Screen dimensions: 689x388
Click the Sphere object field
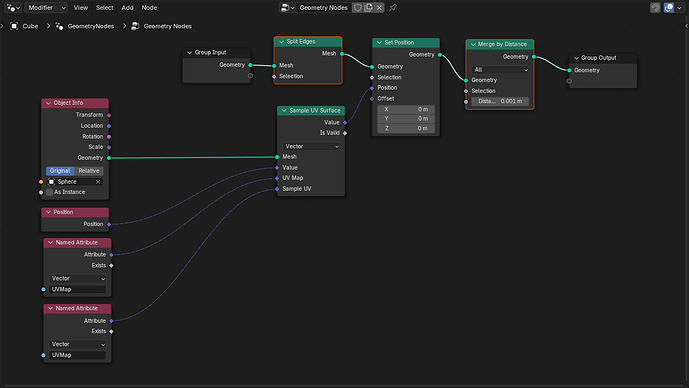point(75,181)
